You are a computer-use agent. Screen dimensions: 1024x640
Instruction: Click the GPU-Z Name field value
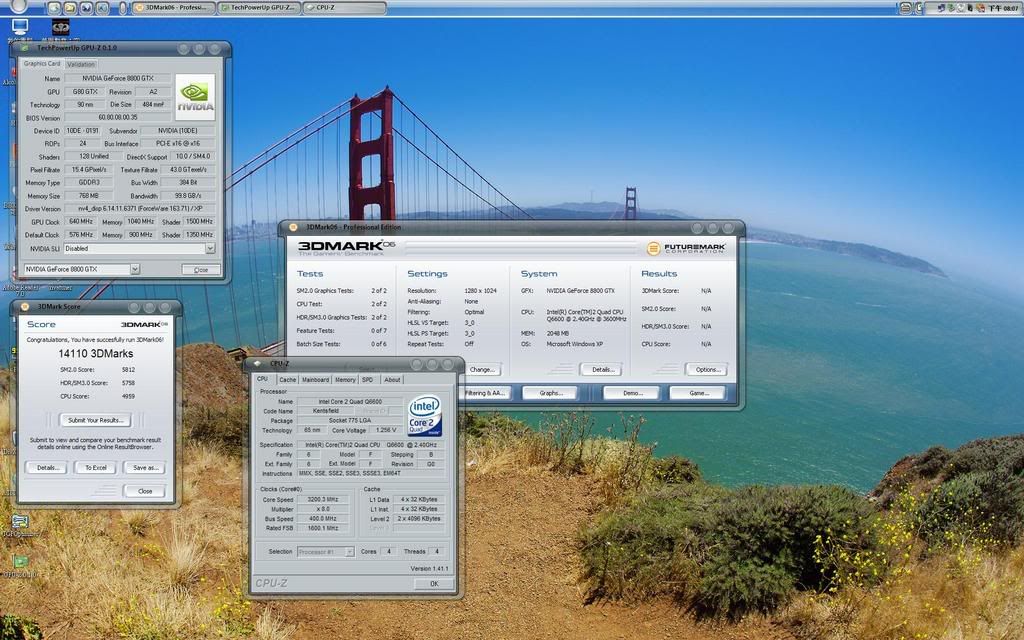coord(118,78)
